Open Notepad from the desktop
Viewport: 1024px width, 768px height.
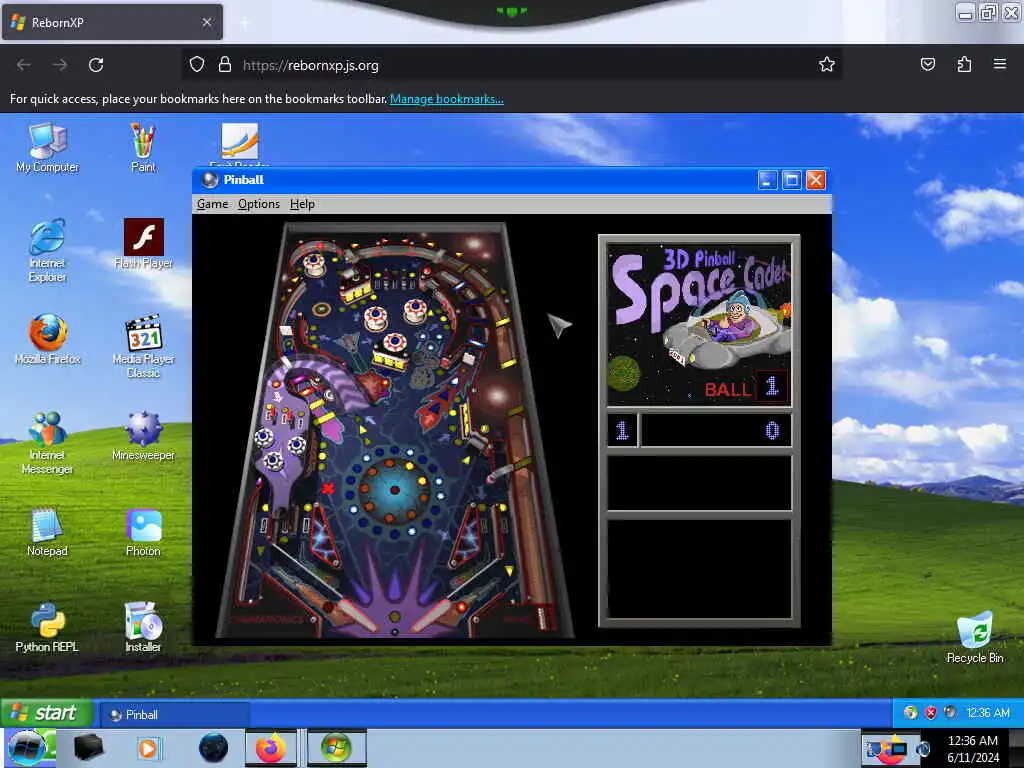tap(48, 532)
